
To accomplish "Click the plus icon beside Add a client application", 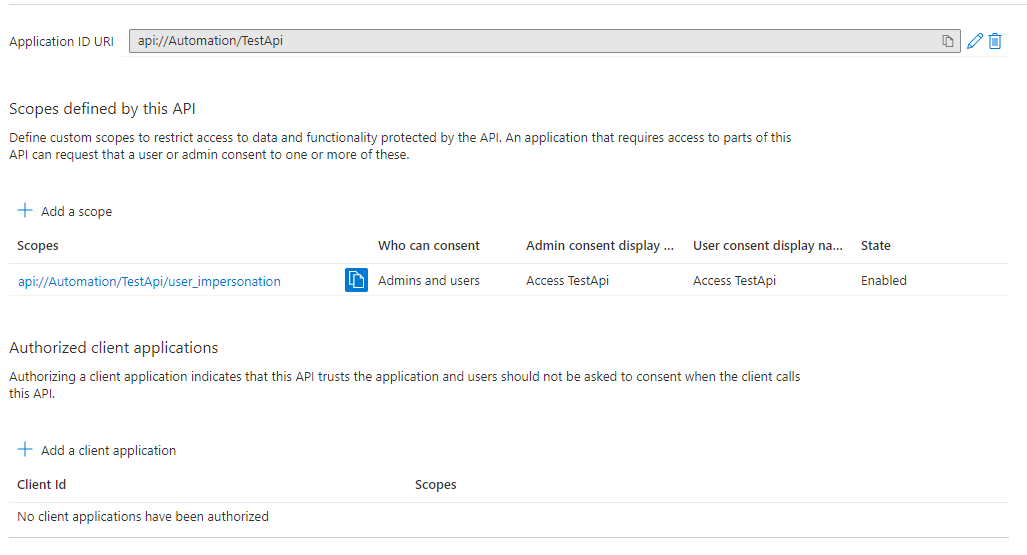I will [x=25, y=450].
